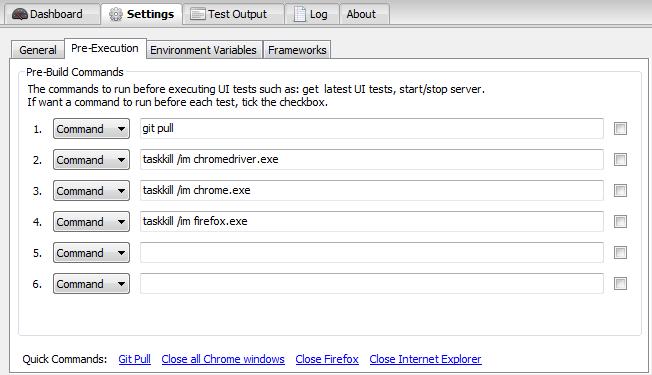Open the General settings sub-tab
The image size is (652, 375).
click(x=37, y=50)
